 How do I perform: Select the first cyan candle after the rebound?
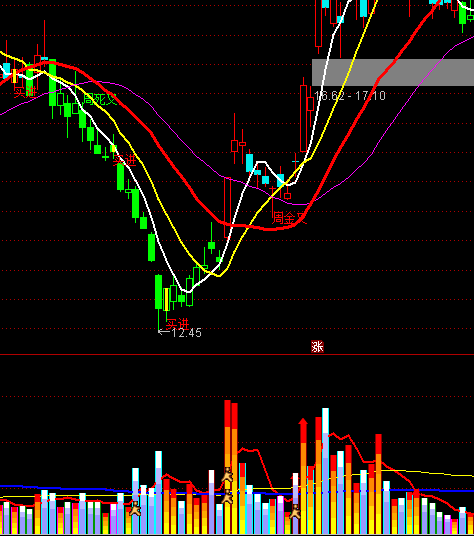250,163
